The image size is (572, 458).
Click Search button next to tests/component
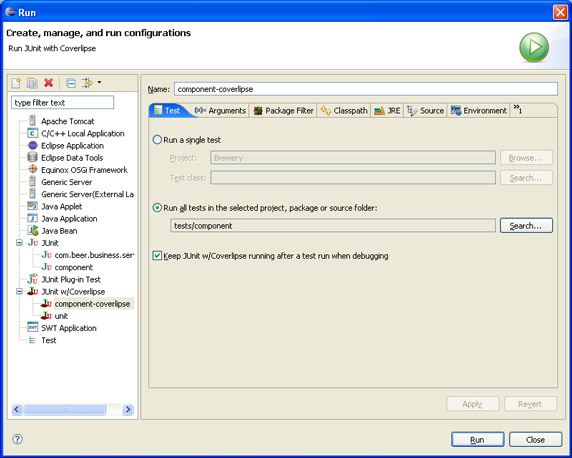click(x=526, y=226)
